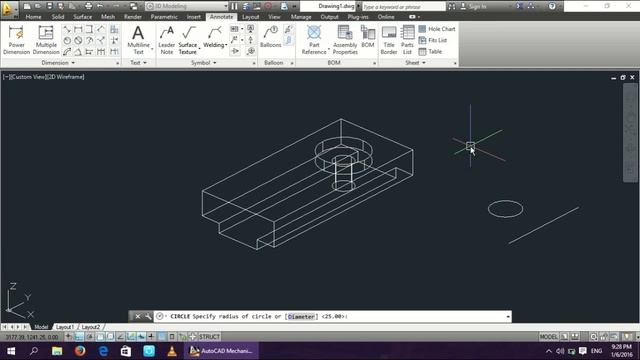This screenshot has width=640, height=360.
Task: Insert a Title Border
Action: click(x=389, y=40)
